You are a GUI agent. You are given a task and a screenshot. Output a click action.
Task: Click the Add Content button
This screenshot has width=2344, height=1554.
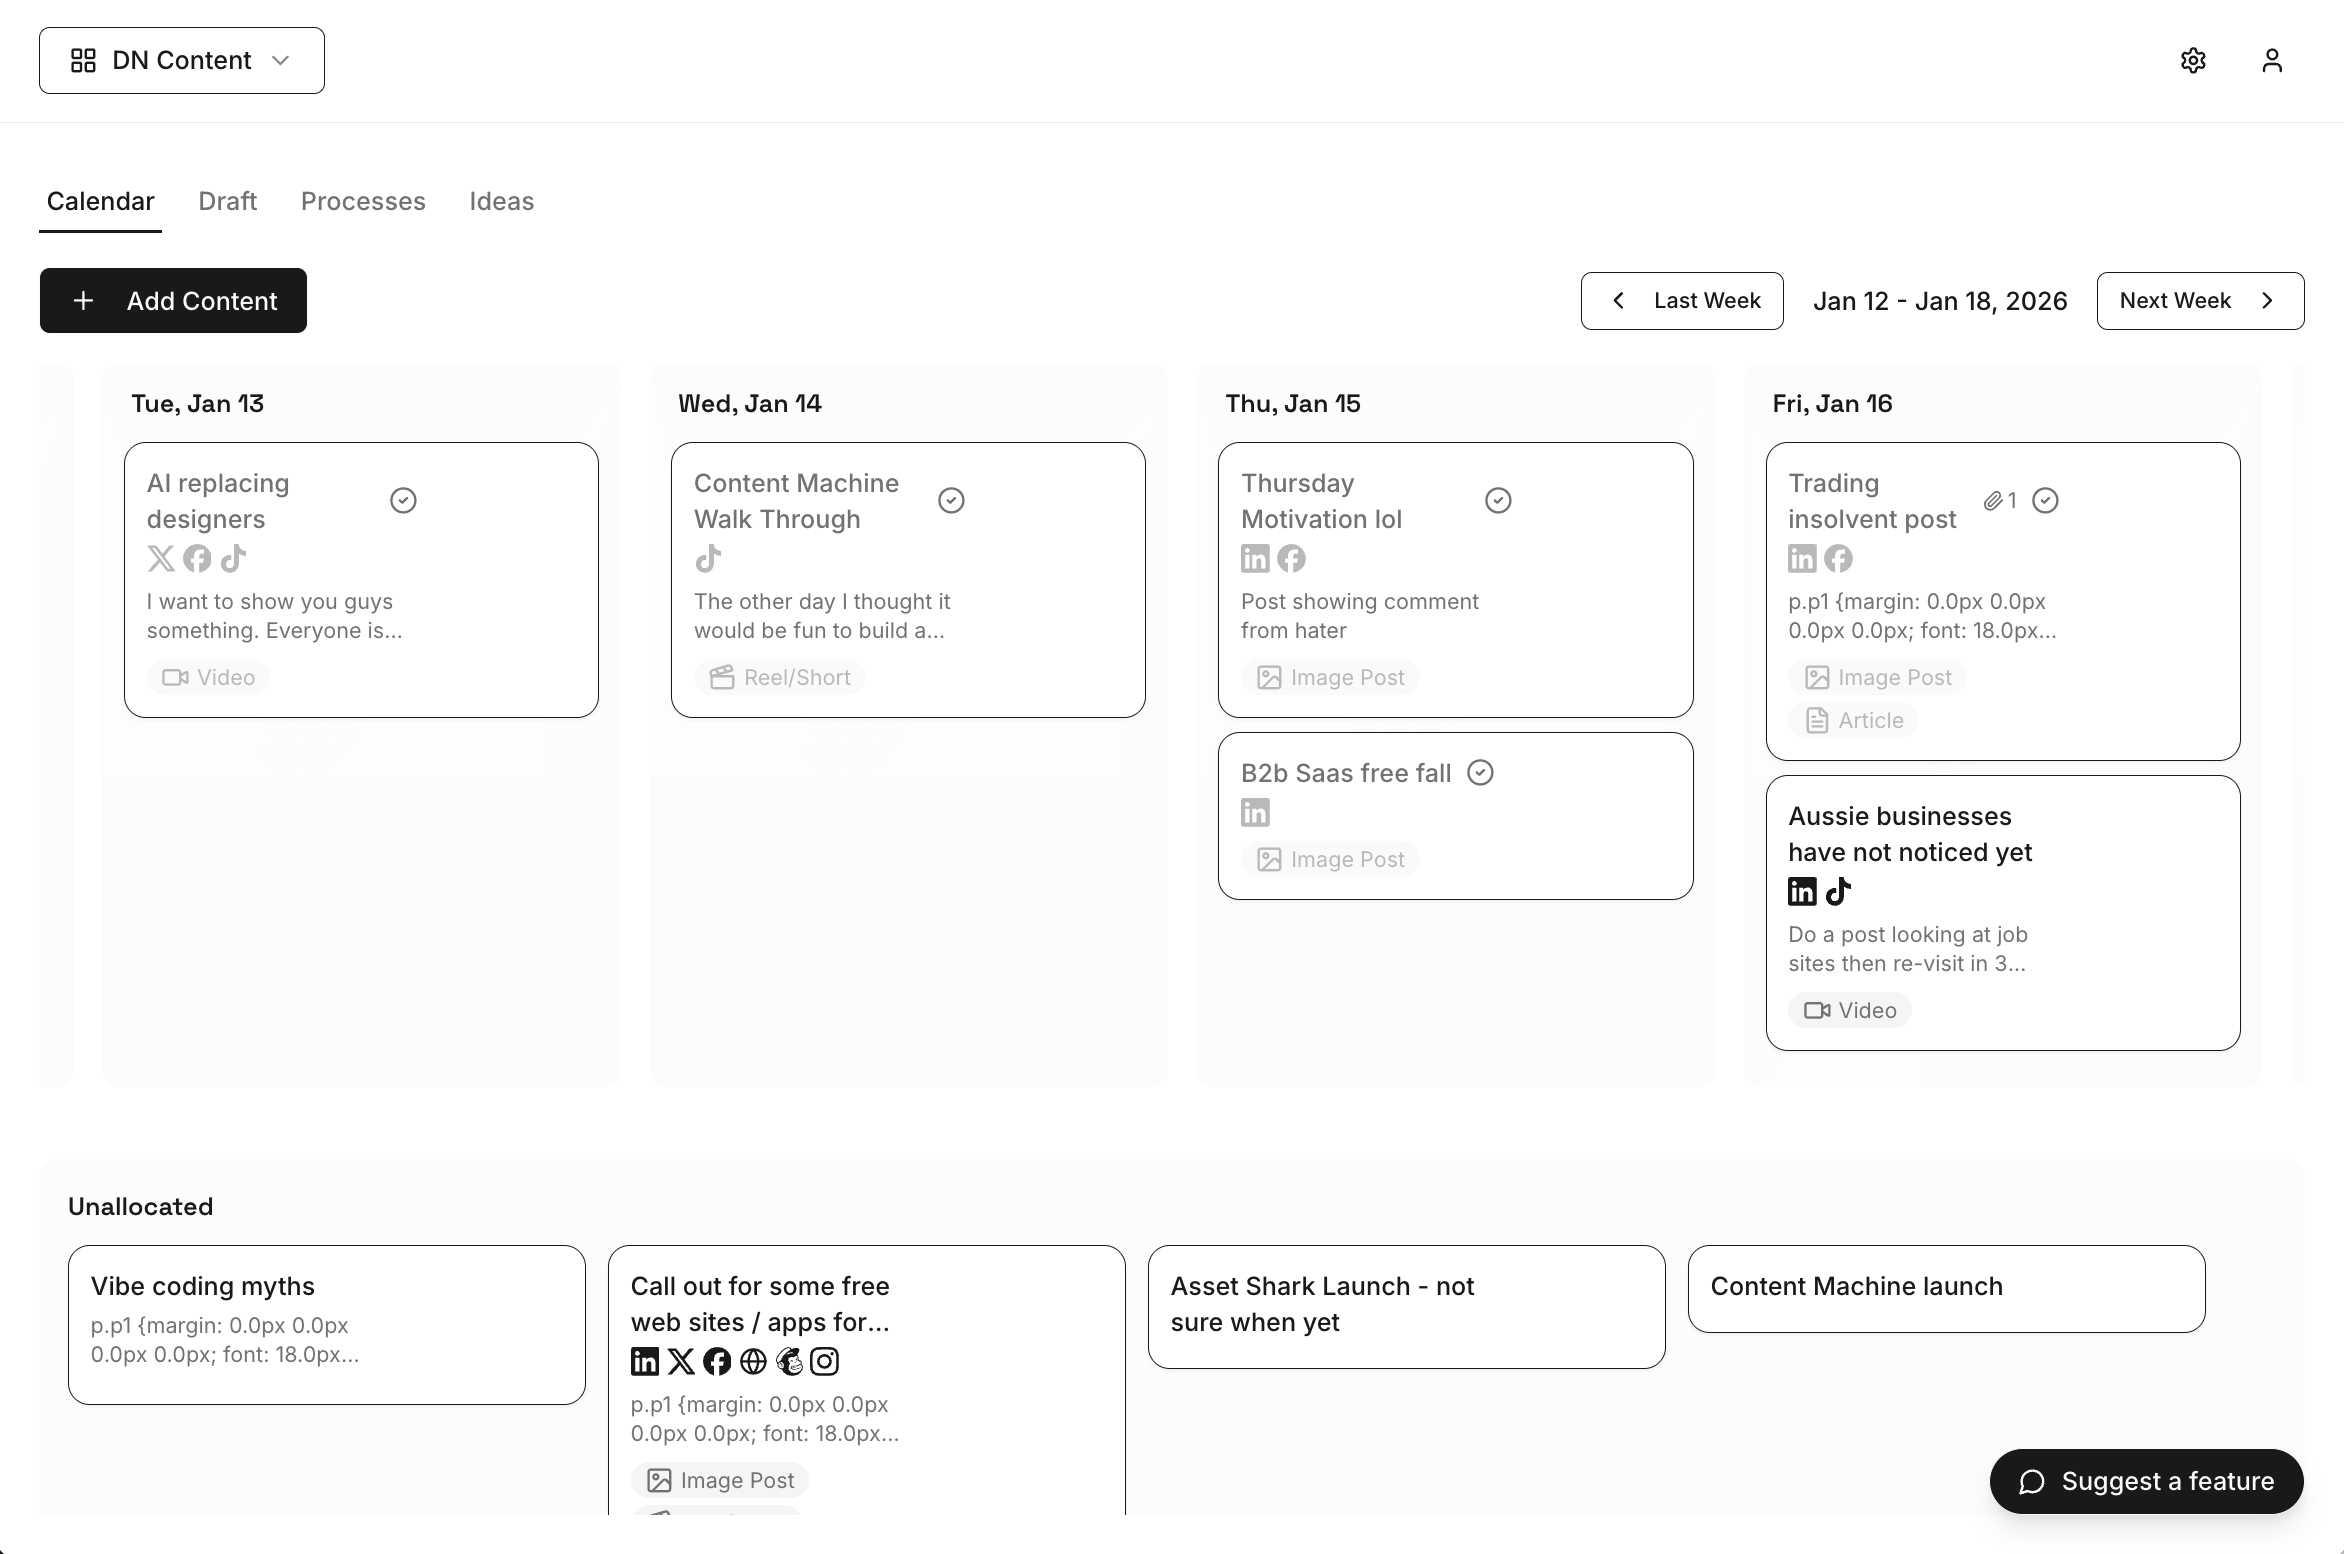tap(173, 301)
